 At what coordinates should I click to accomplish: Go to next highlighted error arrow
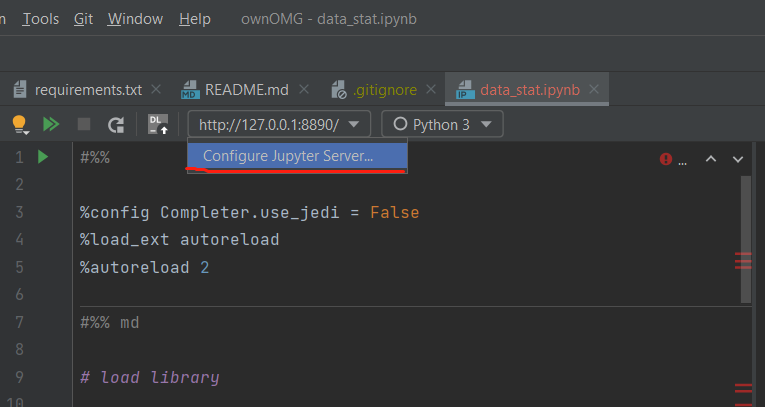click(738, 159)
